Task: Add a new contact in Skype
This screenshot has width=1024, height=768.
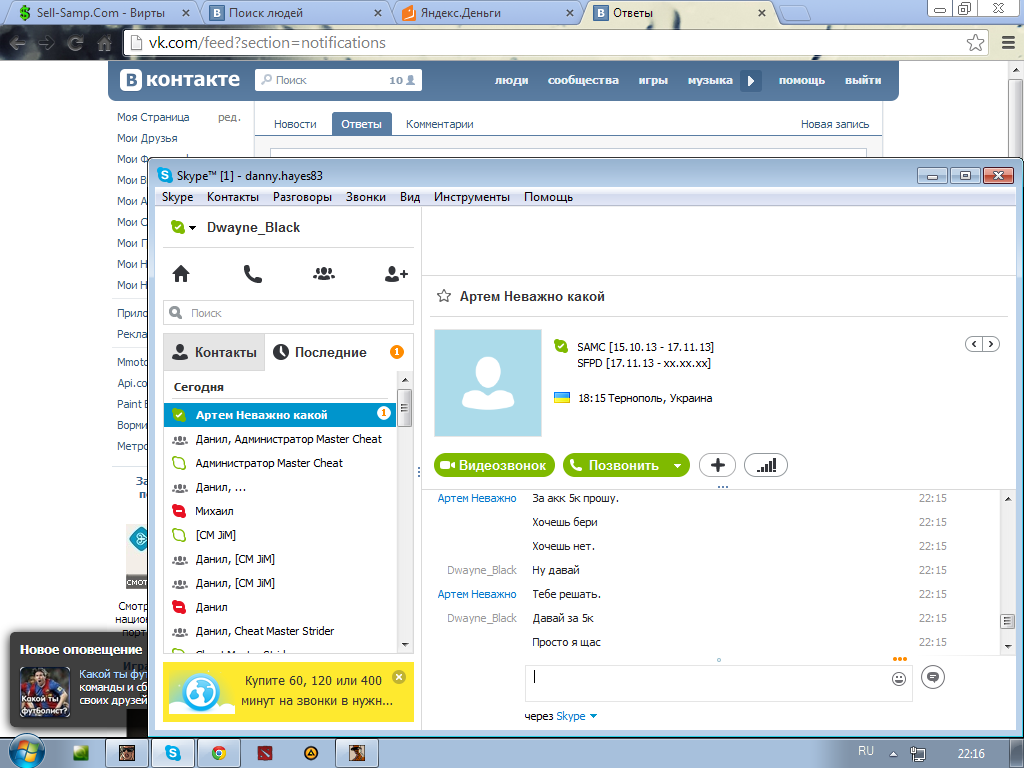Action: (x=396, y=274)
